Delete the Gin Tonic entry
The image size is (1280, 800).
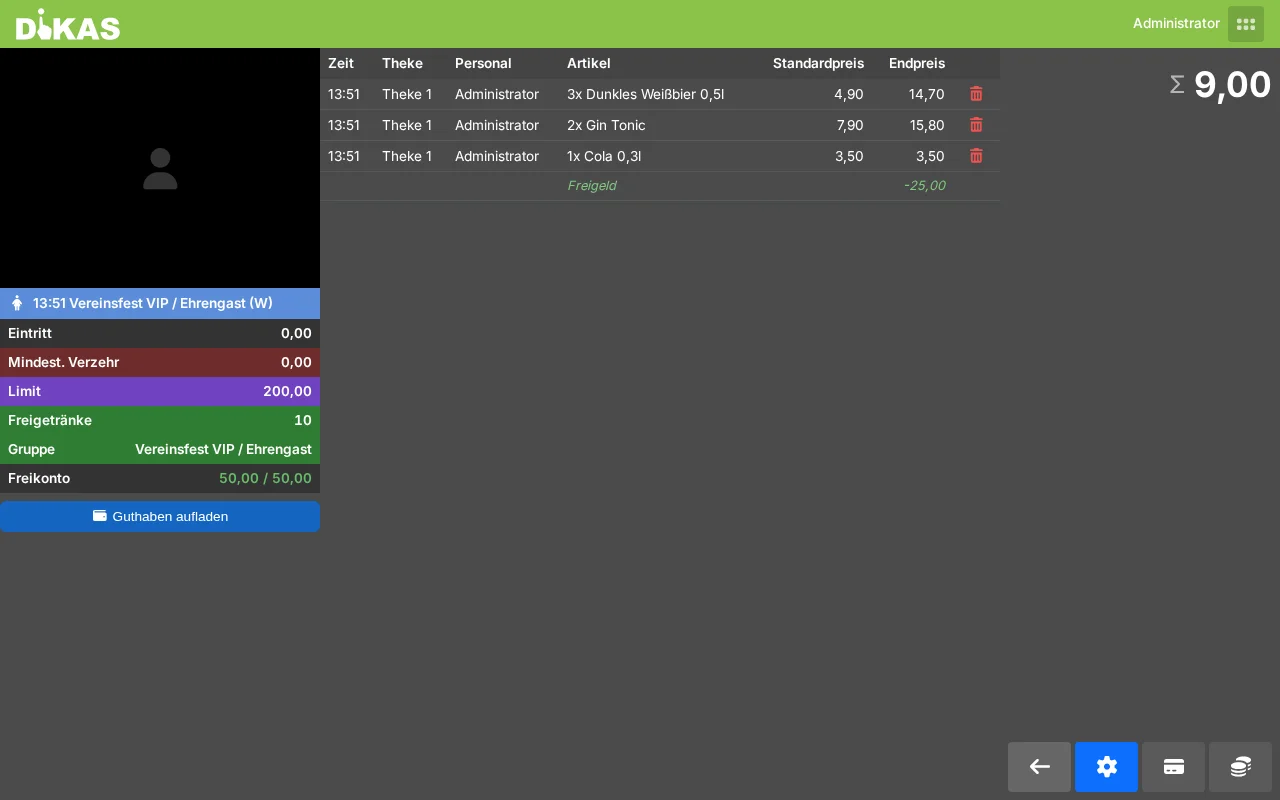pyautogui.click(x=976, y=125)
